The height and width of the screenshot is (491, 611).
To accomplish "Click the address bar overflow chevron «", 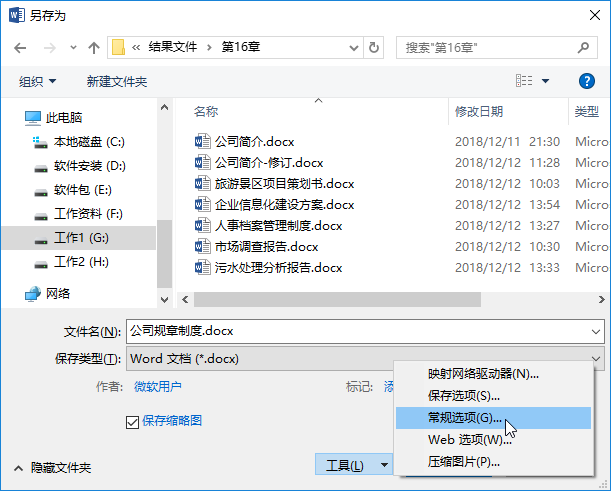I will 136,48.
